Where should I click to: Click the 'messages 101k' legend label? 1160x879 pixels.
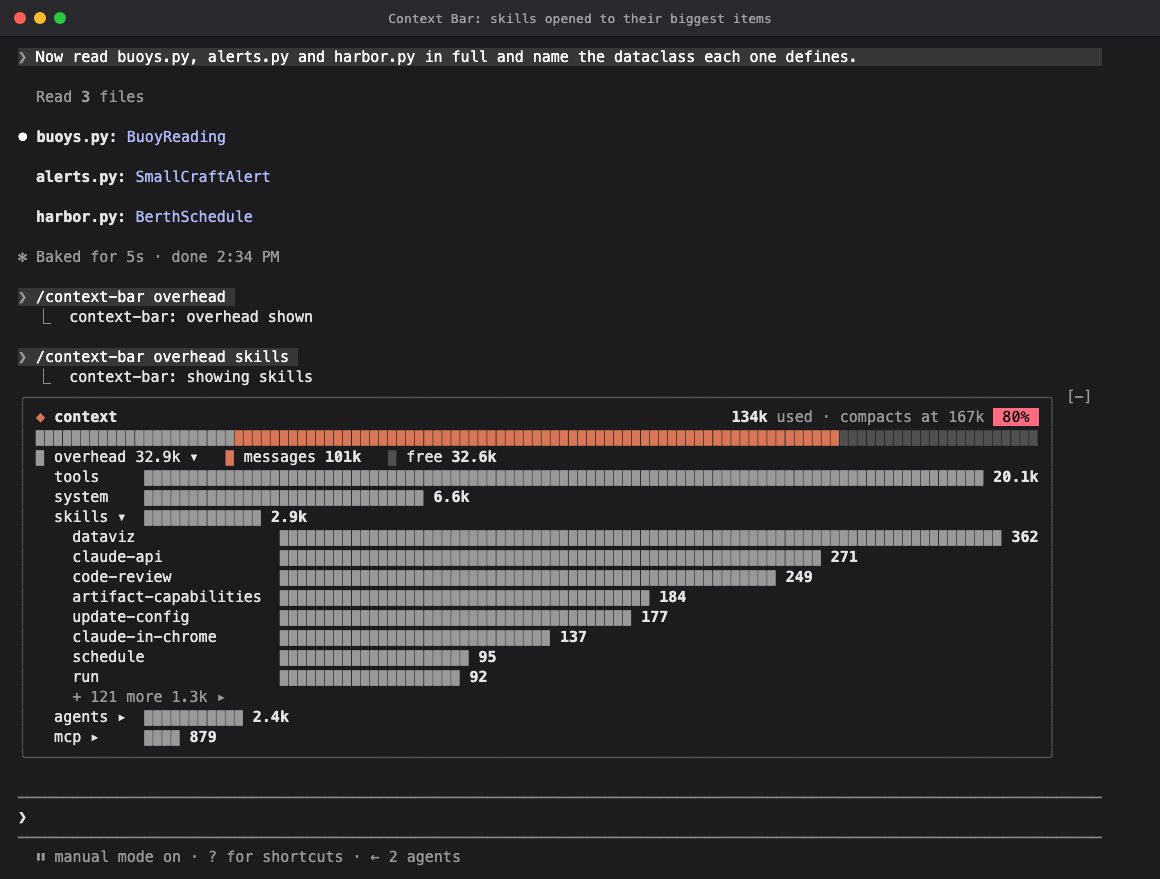(302, 457)
